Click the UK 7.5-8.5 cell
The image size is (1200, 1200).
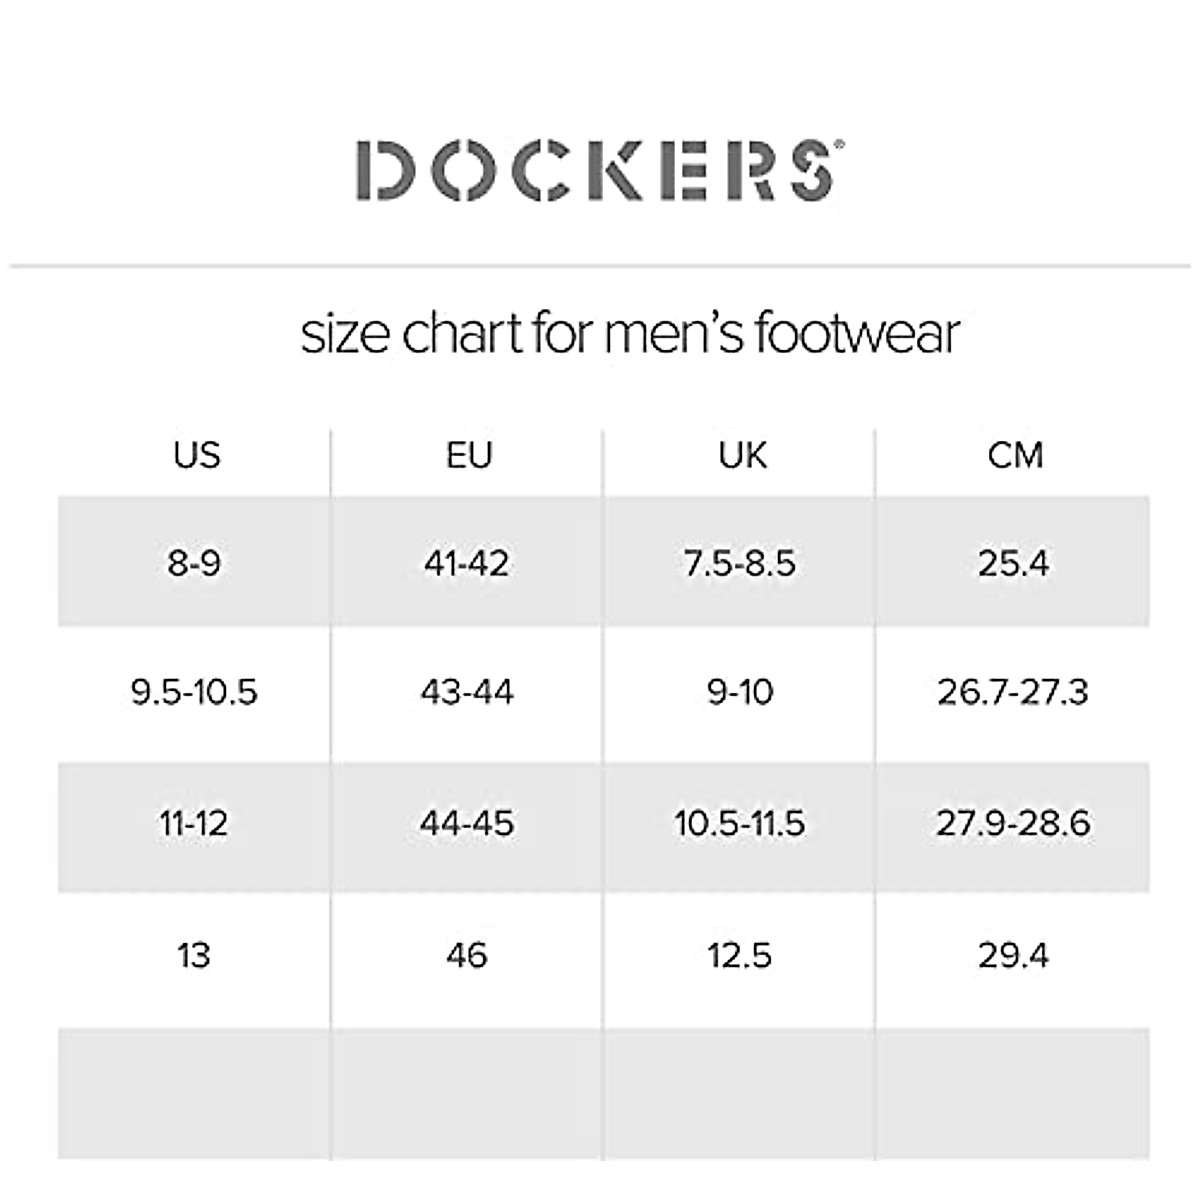tap(740, 563)
